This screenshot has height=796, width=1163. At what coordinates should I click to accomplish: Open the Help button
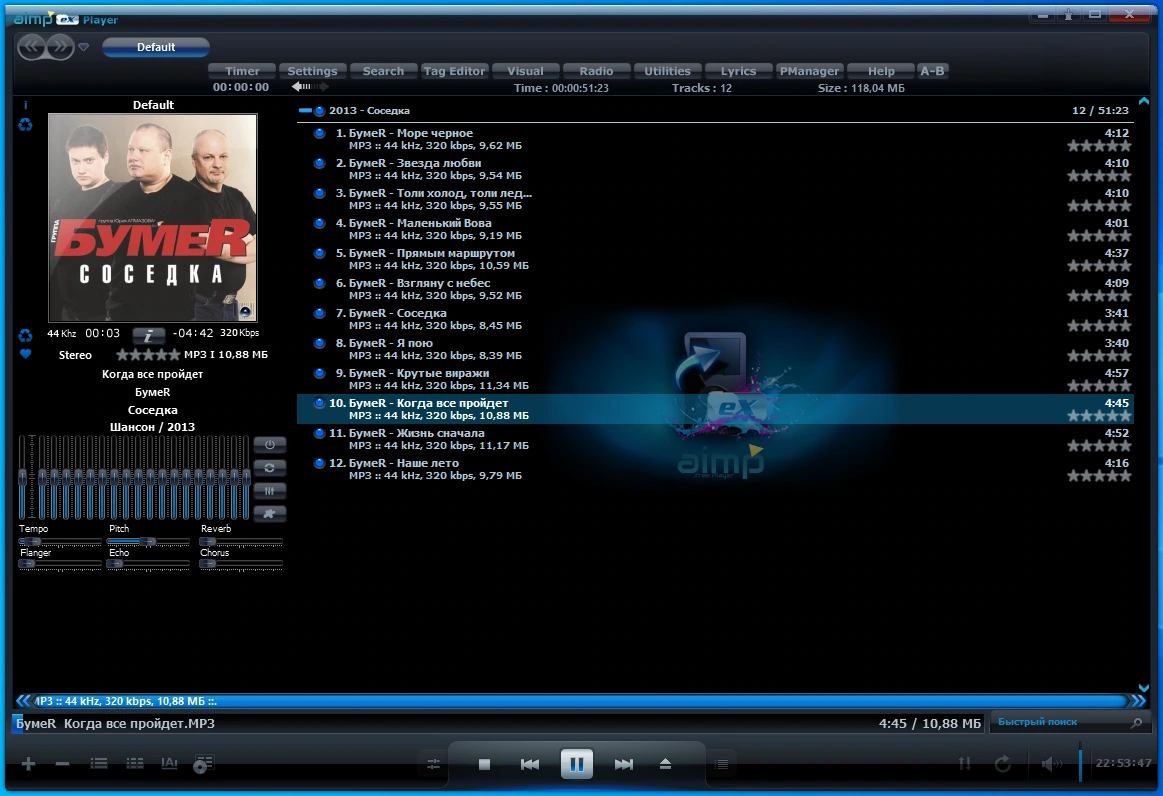pos(880,71)
